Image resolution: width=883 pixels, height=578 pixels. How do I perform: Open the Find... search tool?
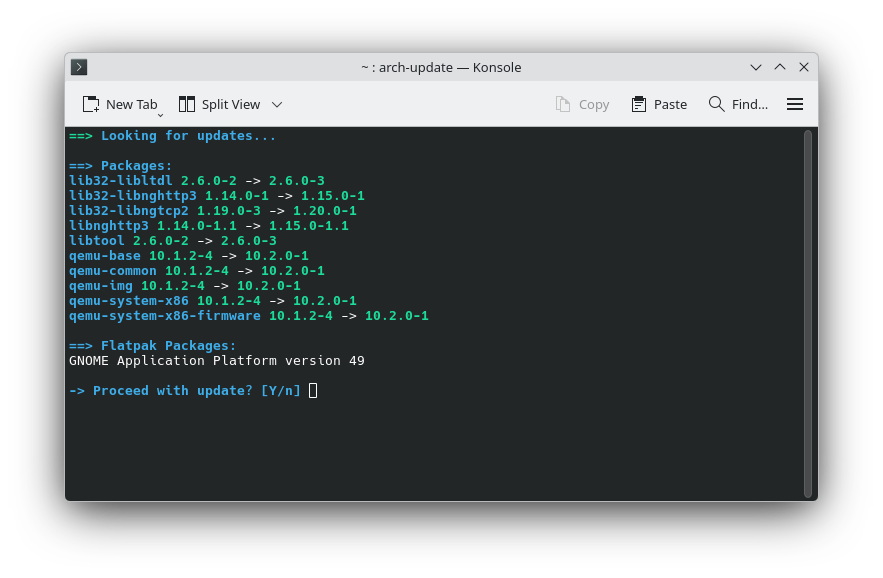pos(738,104)
